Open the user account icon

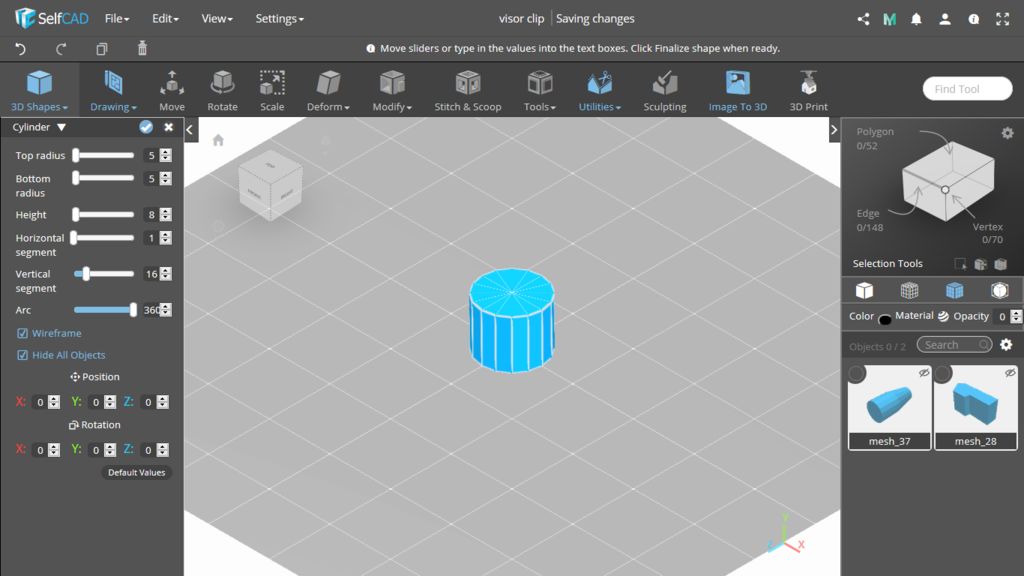[x=944, y=19]
